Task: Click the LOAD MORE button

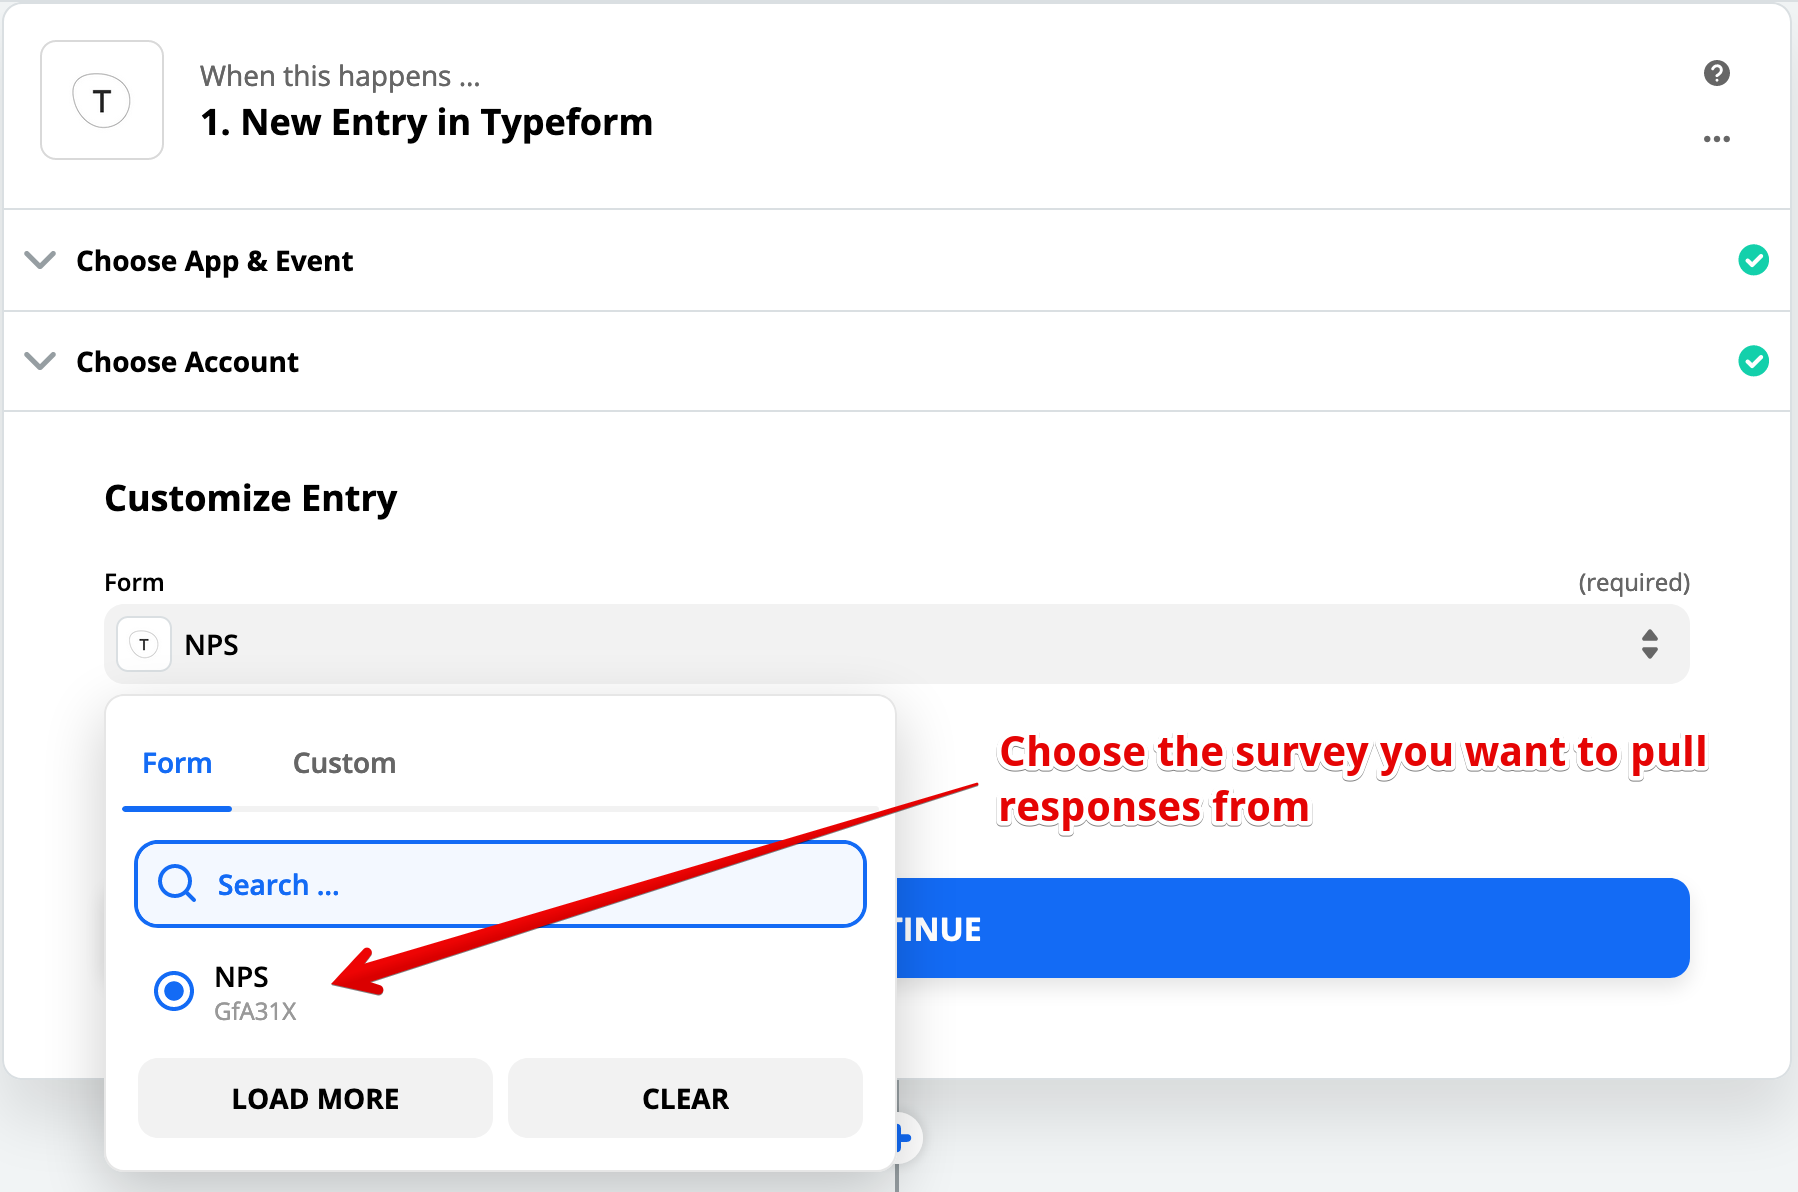Action: click(315, 1098)
